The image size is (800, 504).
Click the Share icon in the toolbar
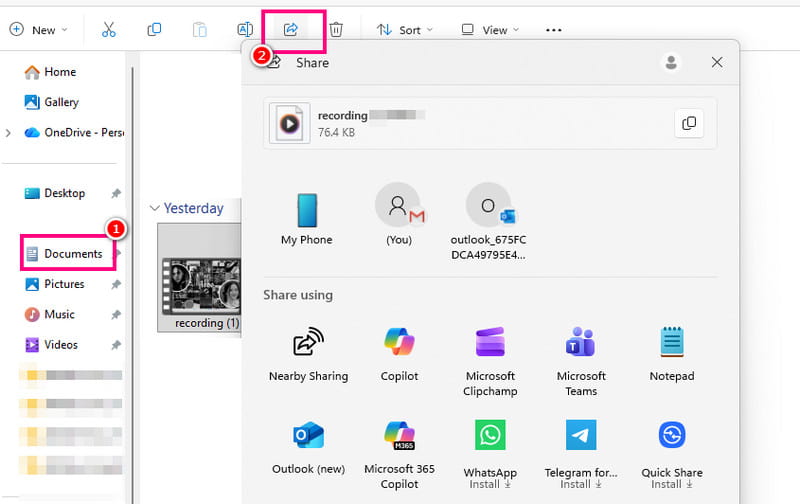pyautogui.click(x=291, y=30)
